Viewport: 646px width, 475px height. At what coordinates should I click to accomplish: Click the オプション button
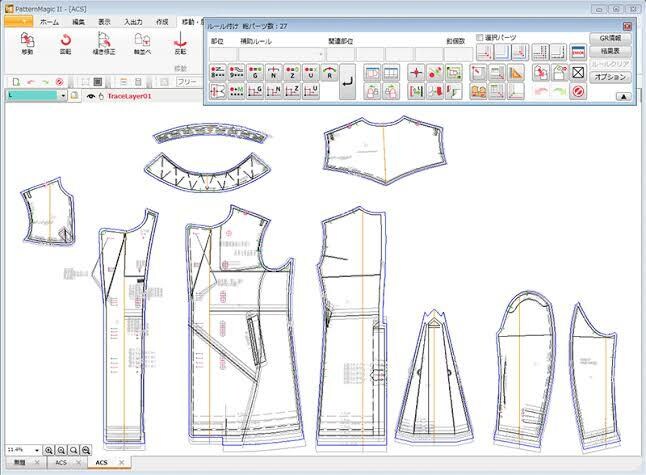(610, 77)
